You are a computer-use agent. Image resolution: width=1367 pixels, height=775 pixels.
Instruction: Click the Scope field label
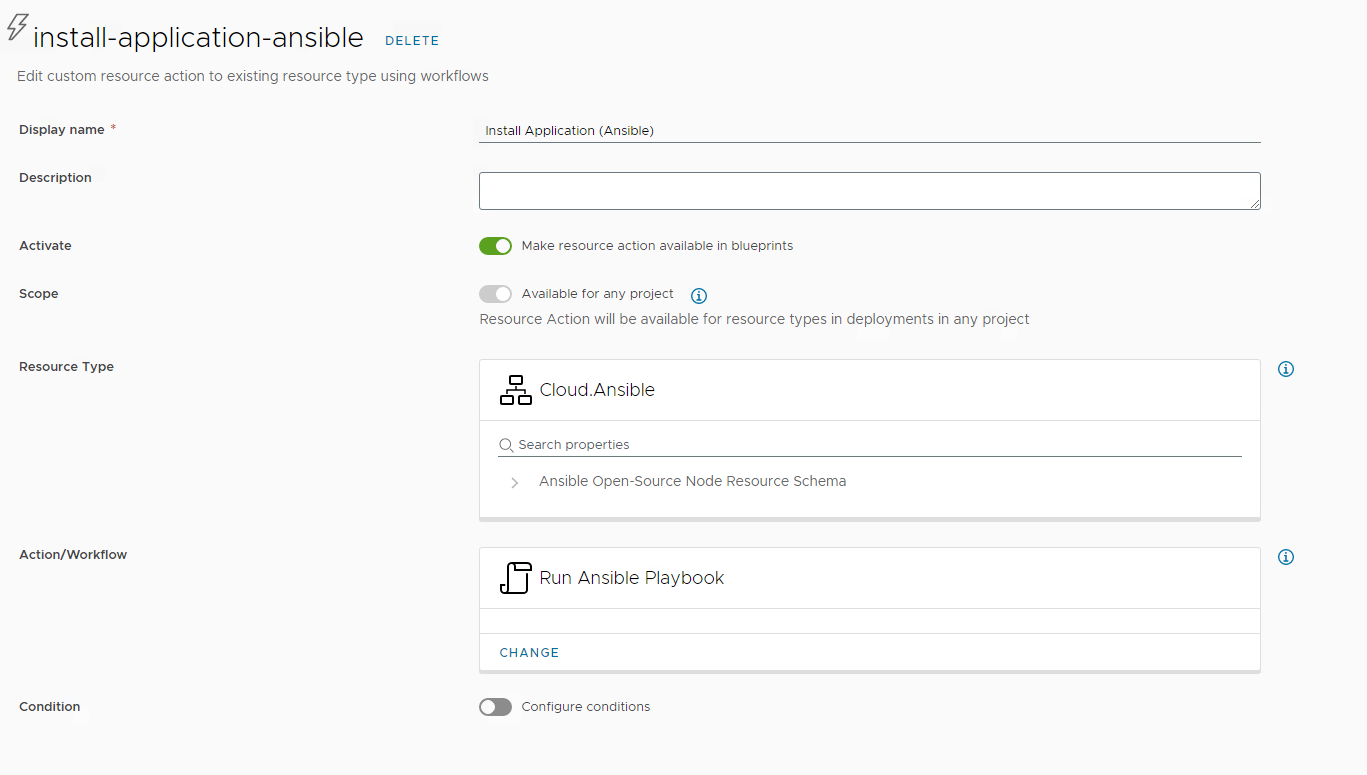[39, 294]
